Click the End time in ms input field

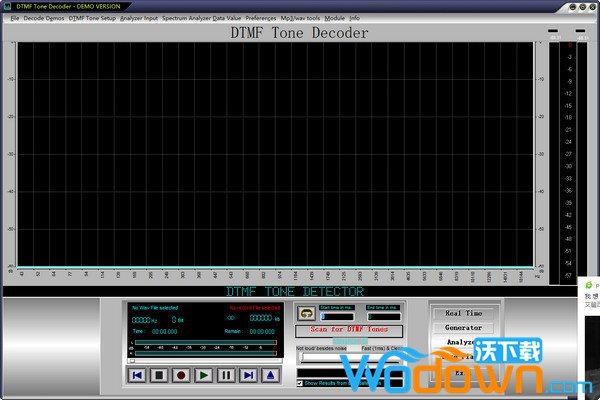click(x=384, y=317)
